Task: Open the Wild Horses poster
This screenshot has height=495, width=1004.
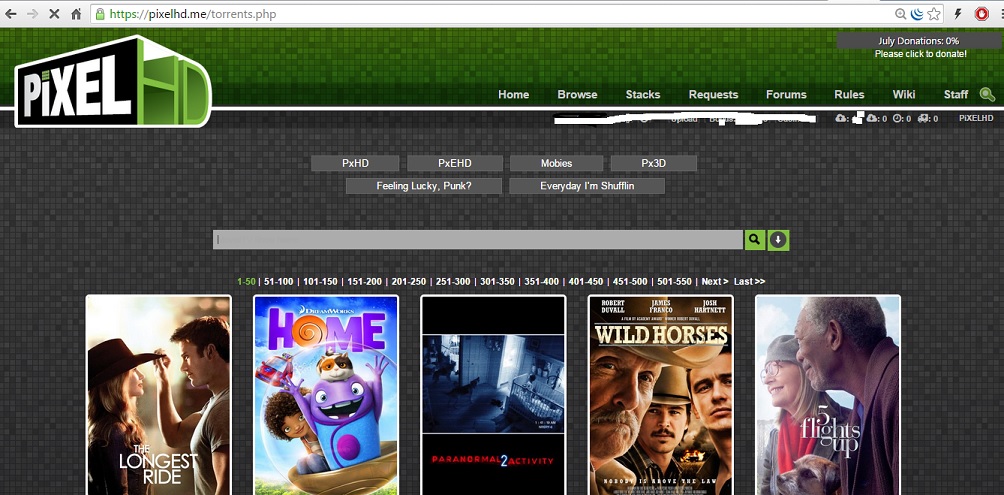Action: [x=661, y=395]
